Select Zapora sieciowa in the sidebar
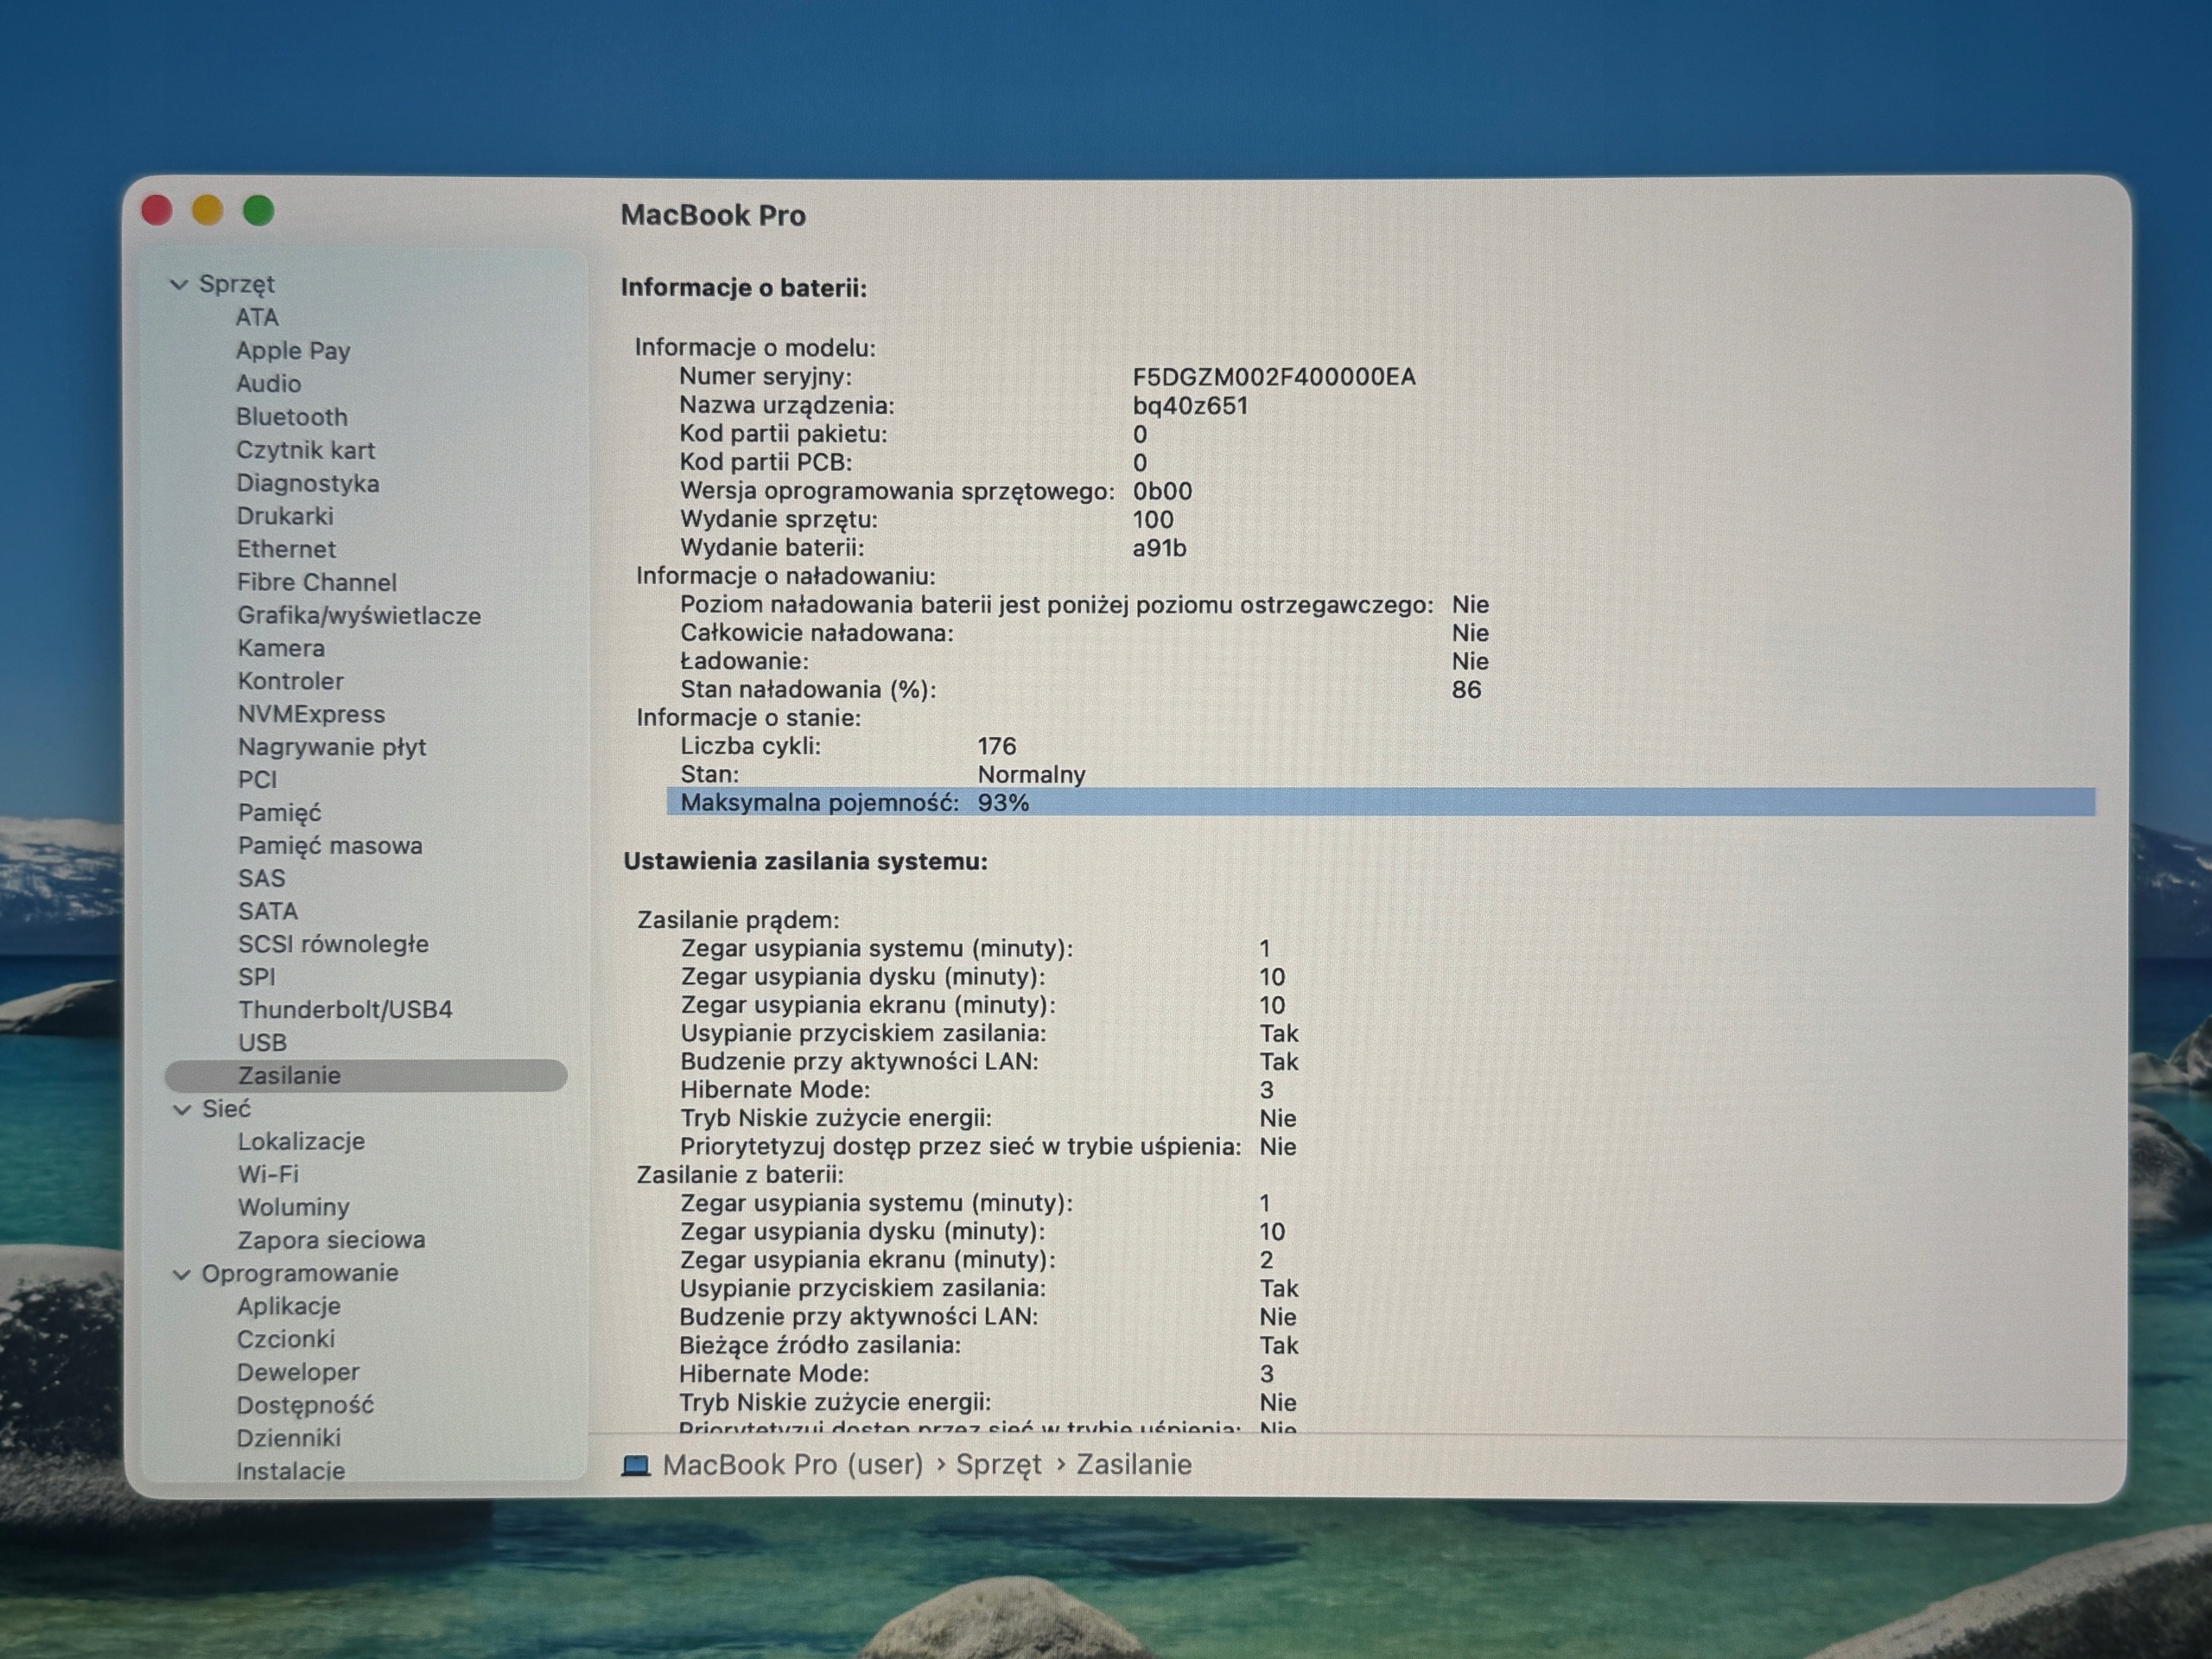Screen dimensions: 2212x1659 (x=331, y=1241)
